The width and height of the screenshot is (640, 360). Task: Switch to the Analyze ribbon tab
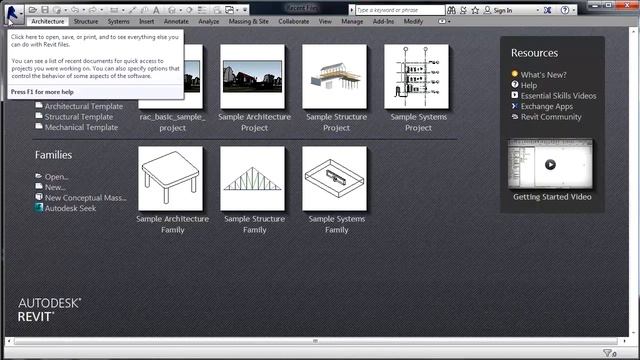(x=209, y=21)
